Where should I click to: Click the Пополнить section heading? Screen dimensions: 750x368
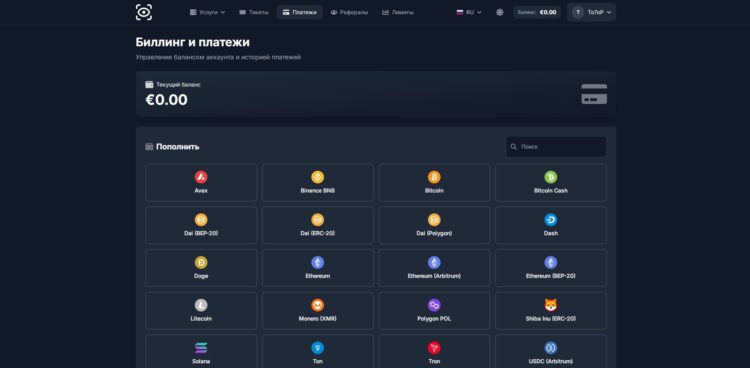pos(177,147)
